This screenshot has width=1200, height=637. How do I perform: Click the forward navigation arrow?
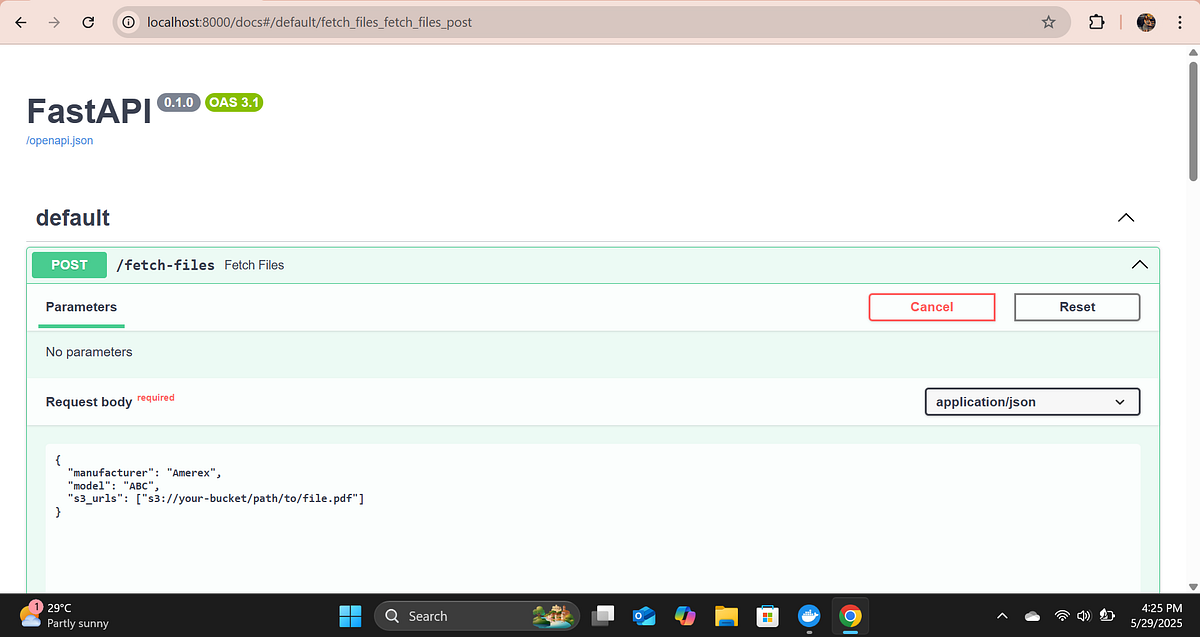coord(54,21)
